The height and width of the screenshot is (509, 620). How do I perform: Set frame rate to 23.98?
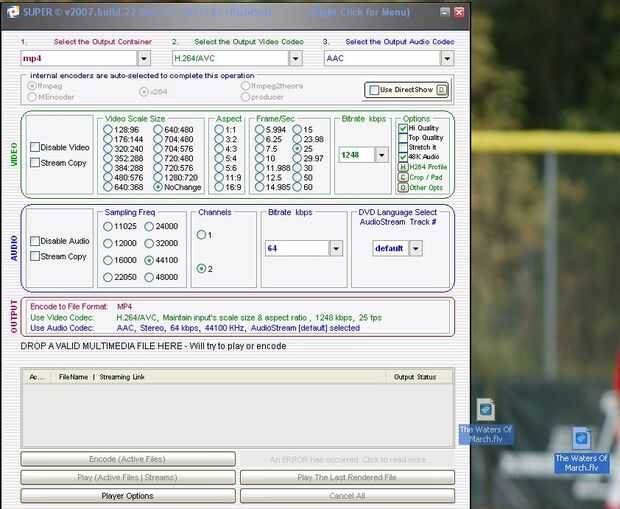pyautogui.click(x=297, y=139)
